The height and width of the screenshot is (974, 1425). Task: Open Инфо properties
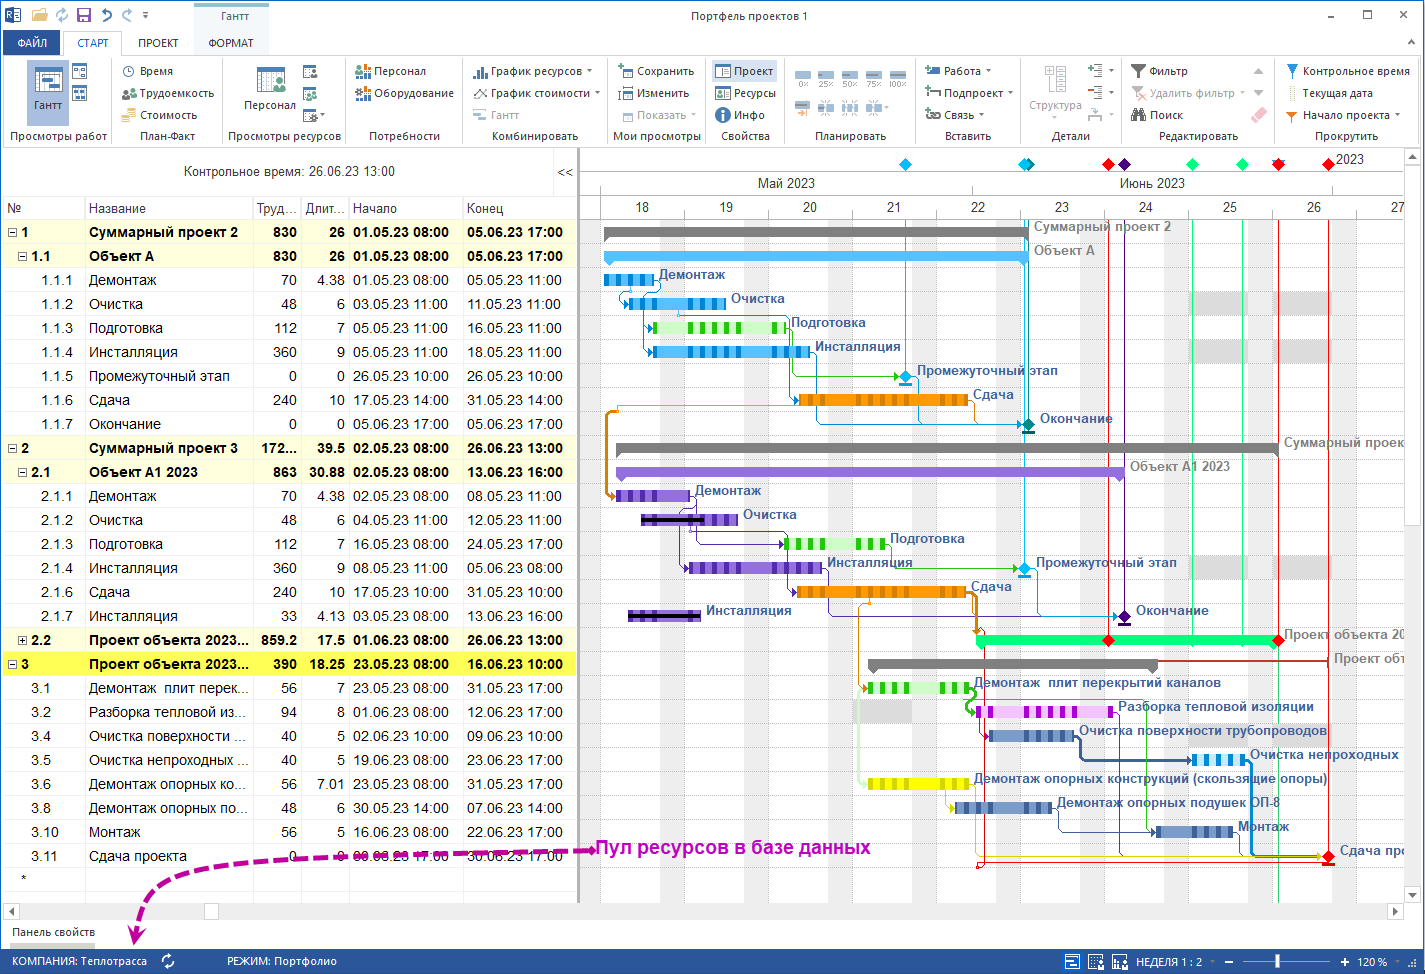(740, 115)
